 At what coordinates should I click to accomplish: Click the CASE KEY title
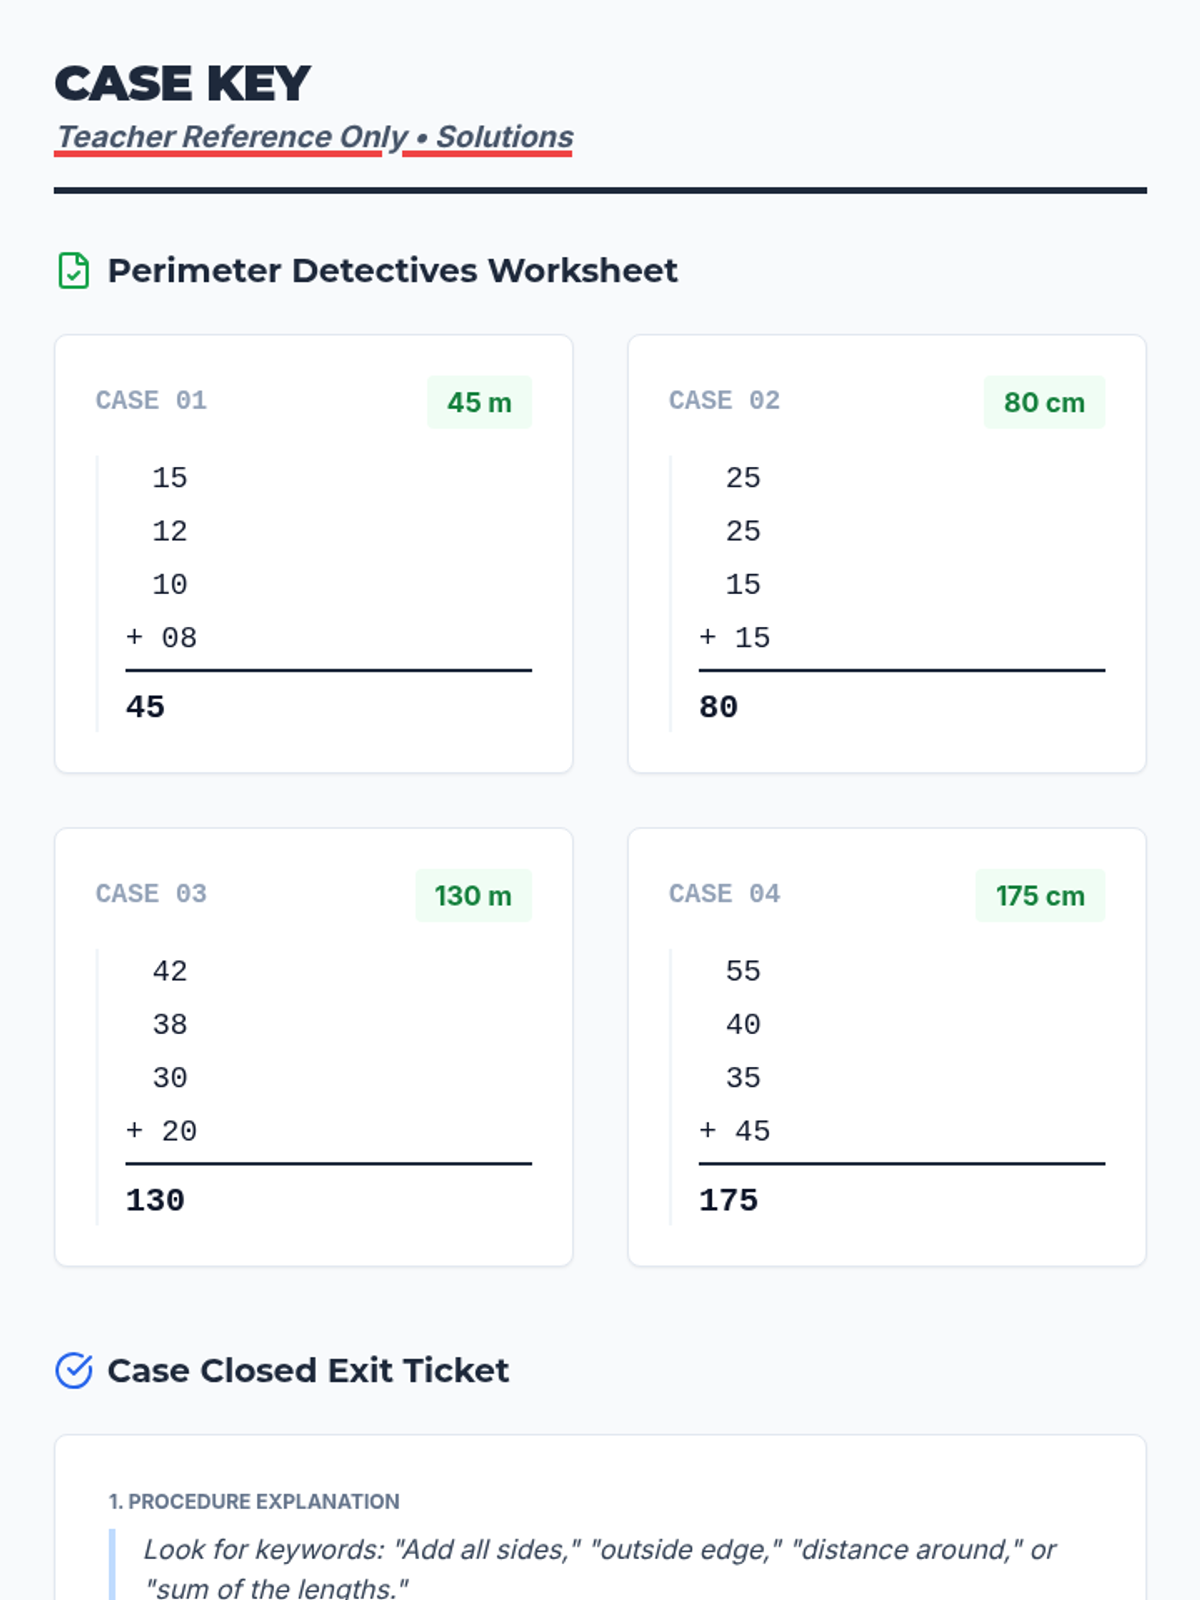[183, 83]
